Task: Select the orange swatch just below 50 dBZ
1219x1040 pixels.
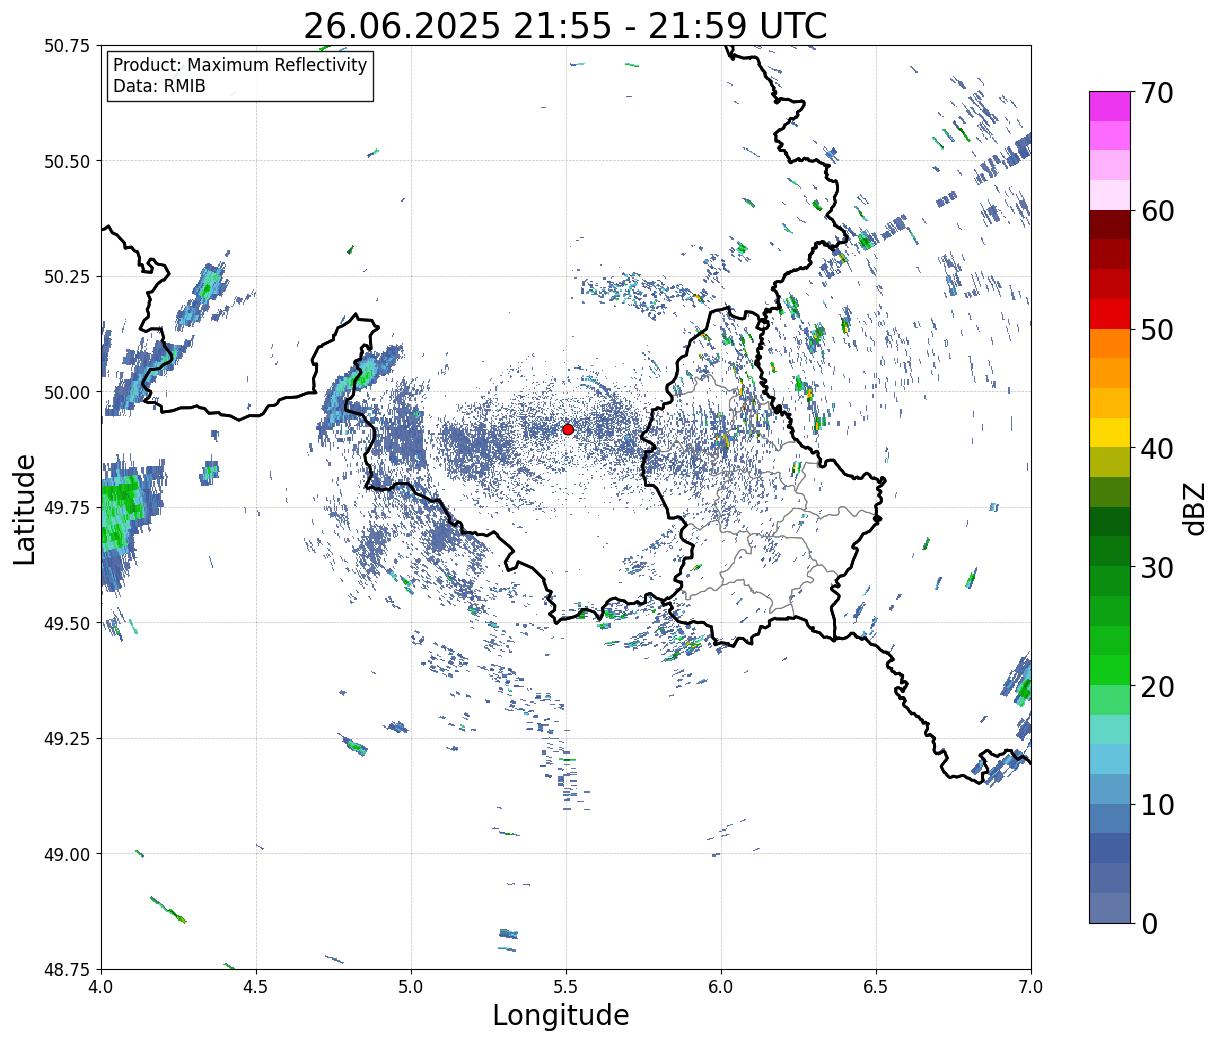Action: 1110,343
